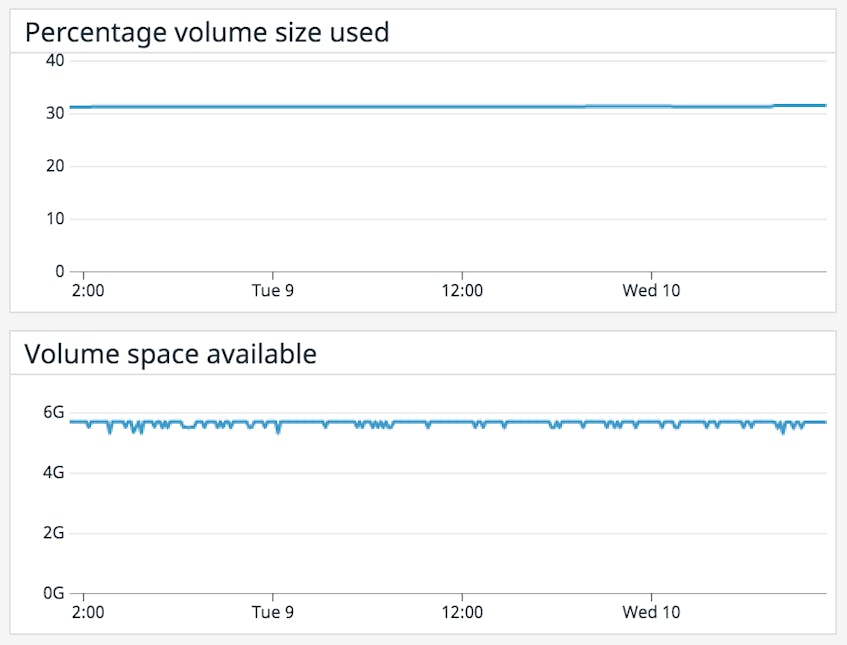This screenshot has width=847, height=645.
Task: Select the 'Wed 10' tick in the top chart
Action: 651,291
